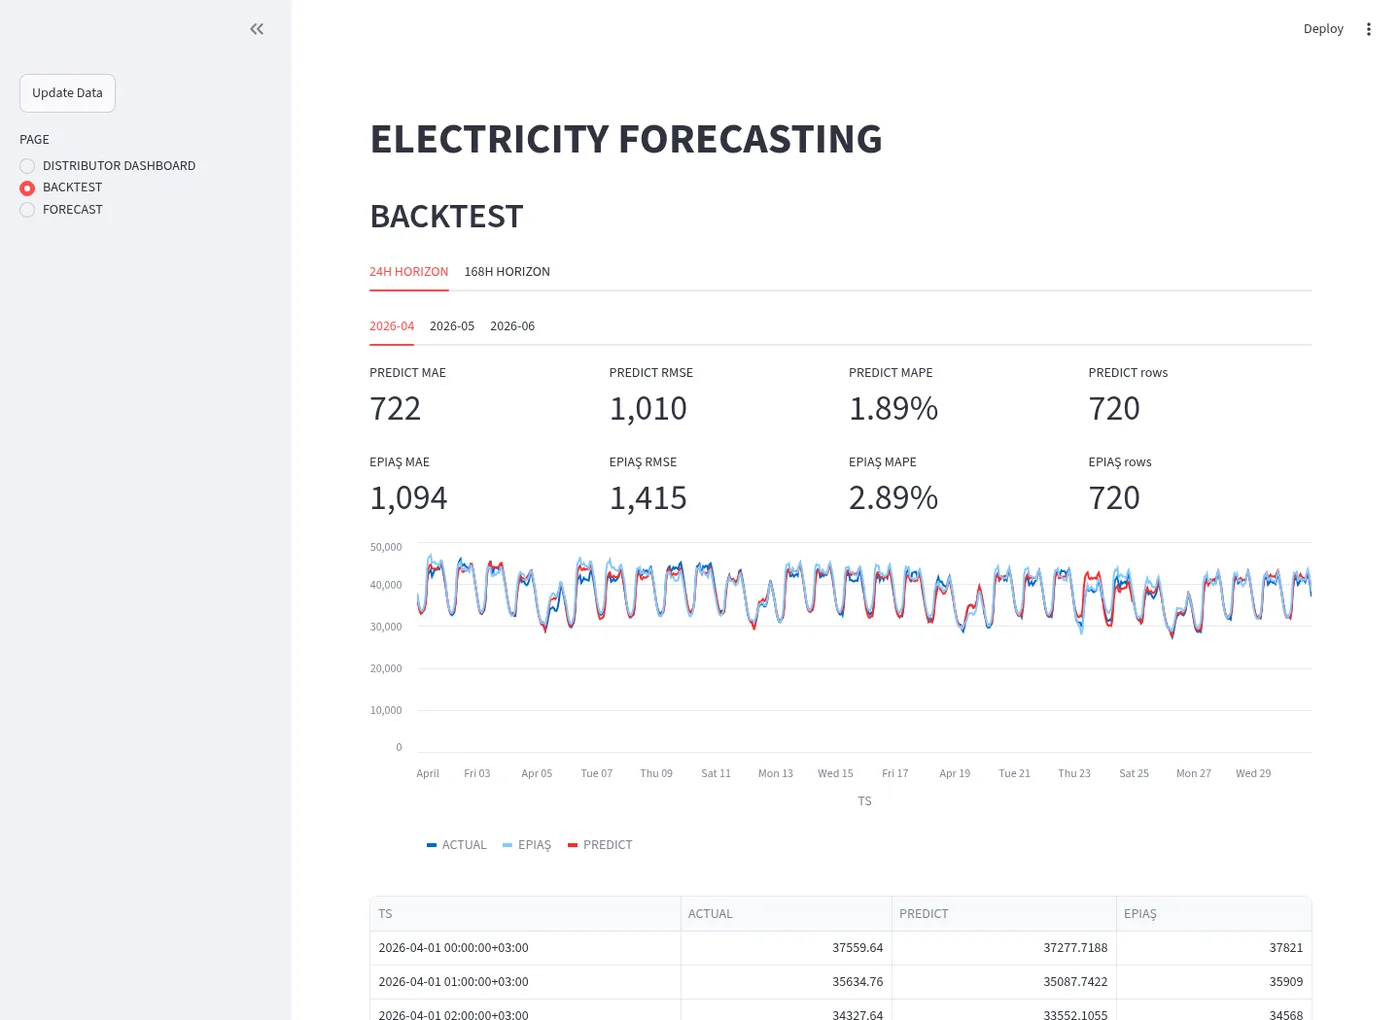Click the EPIAŞ rows metric label
Image resolution: width=1400 pixels, height=1020 pixels.
tap(1120, 462)
